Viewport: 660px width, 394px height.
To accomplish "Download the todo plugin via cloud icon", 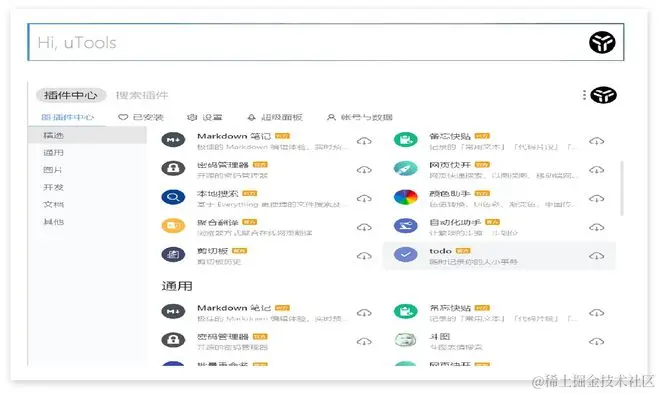I will point(596,256).
